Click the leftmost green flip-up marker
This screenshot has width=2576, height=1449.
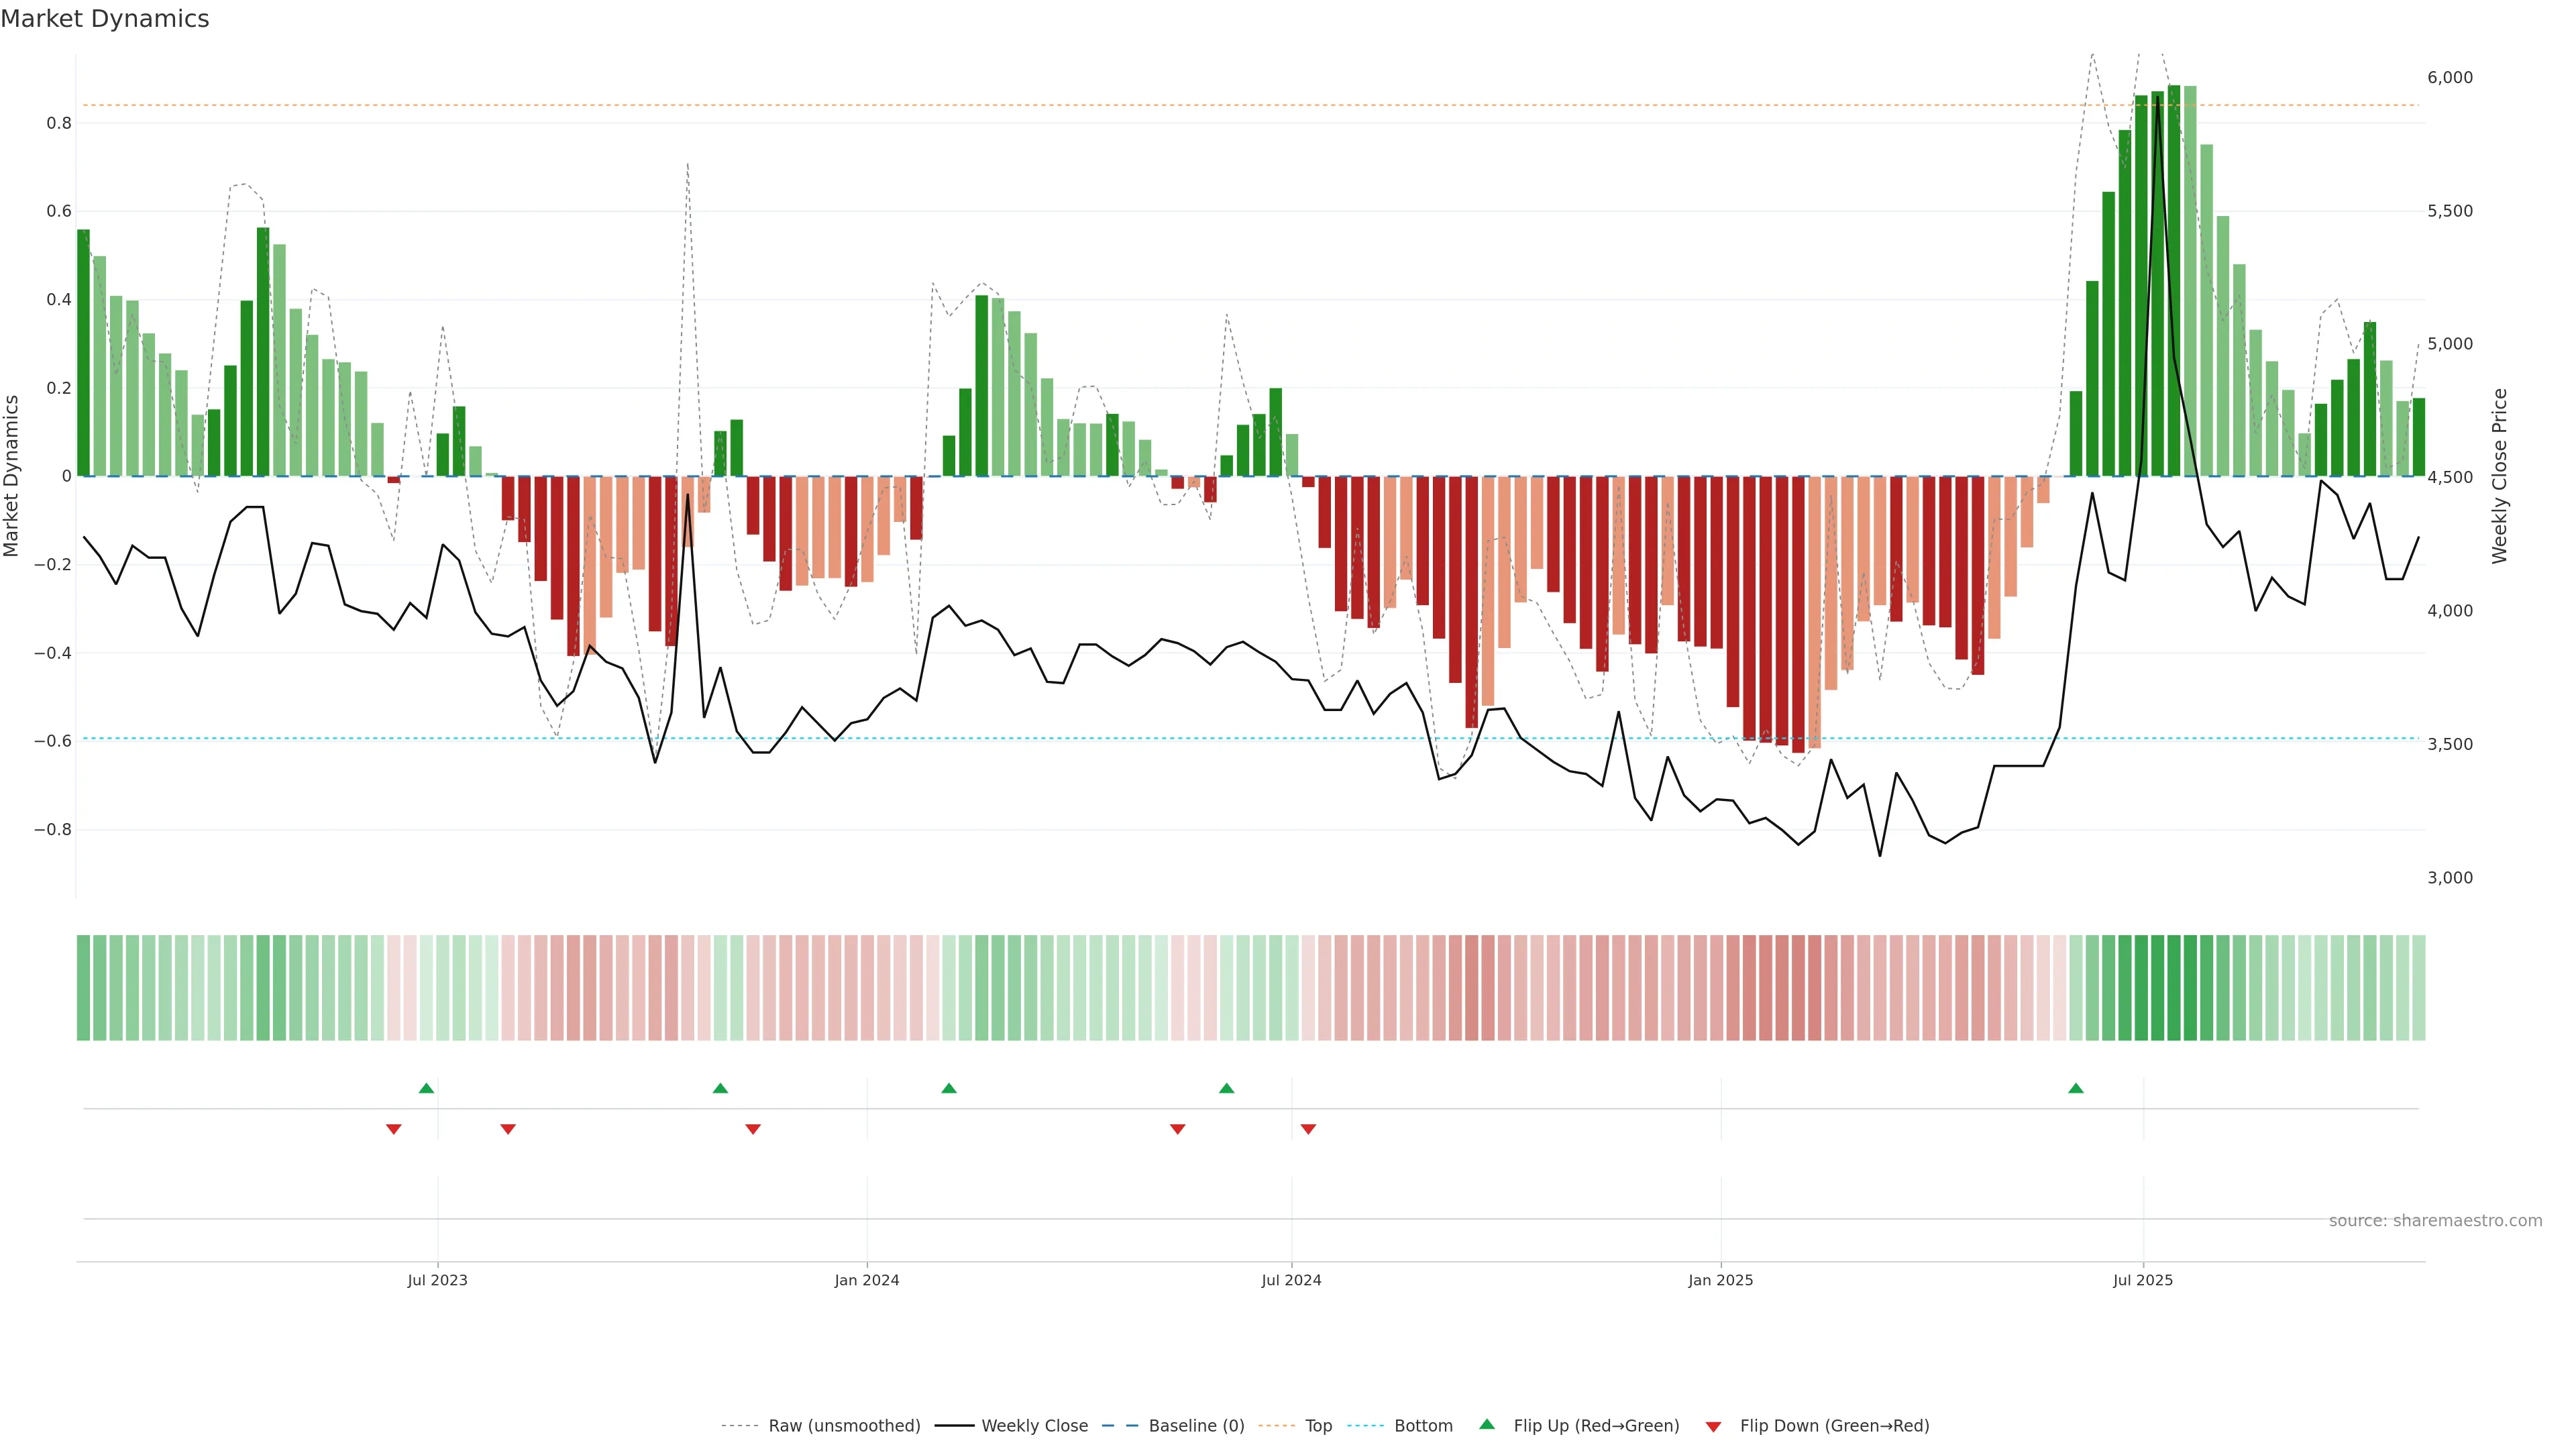click(x=426, y=1088)
